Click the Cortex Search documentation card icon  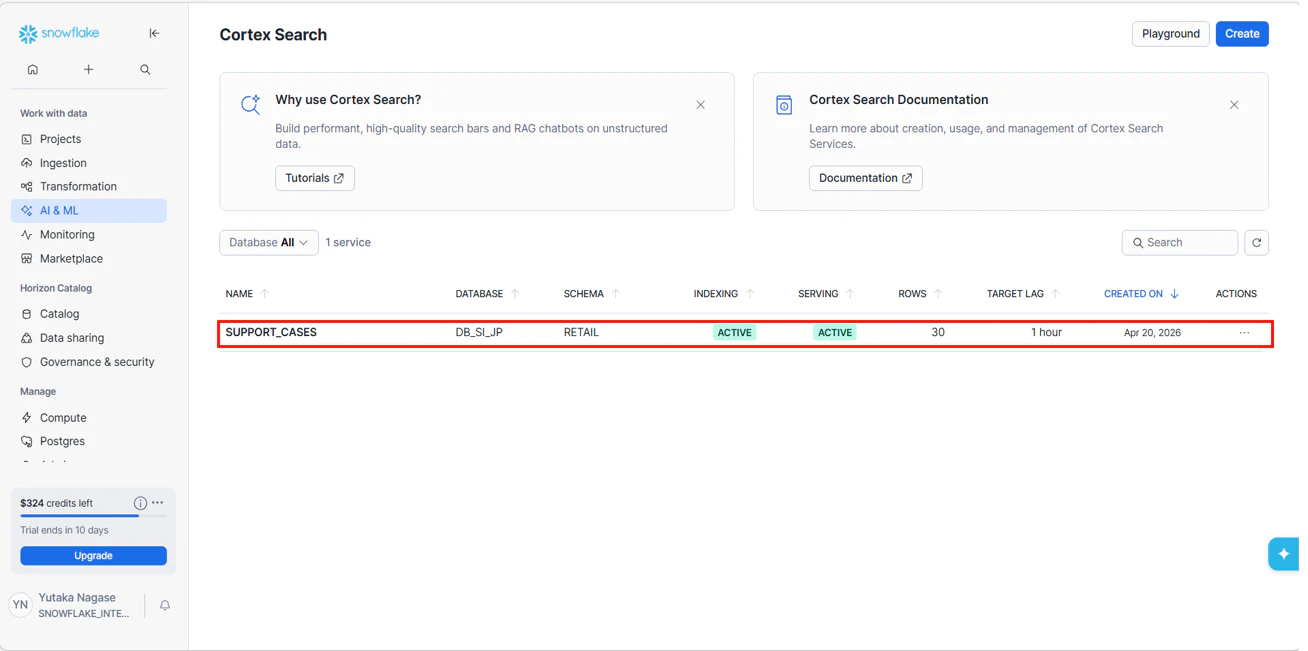click(784, 105)
